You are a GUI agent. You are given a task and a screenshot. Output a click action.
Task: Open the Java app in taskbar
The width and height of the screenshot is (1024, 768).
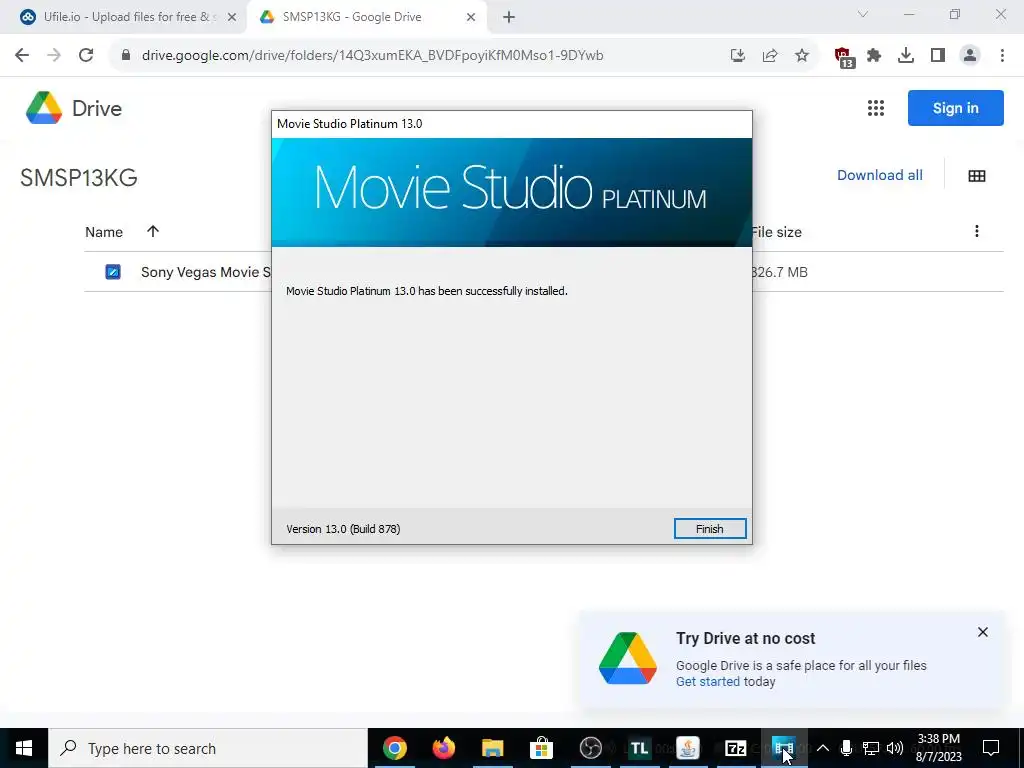[687, 748]
